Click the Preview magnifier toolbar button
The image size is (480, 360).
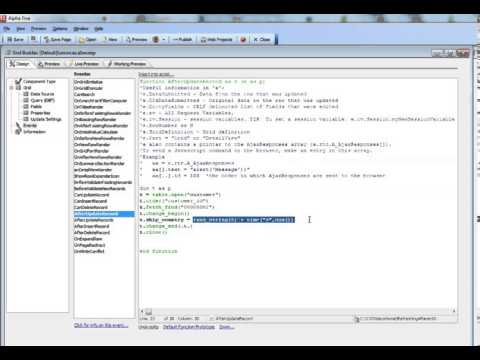pyautogui.click(x=137, y=39)
